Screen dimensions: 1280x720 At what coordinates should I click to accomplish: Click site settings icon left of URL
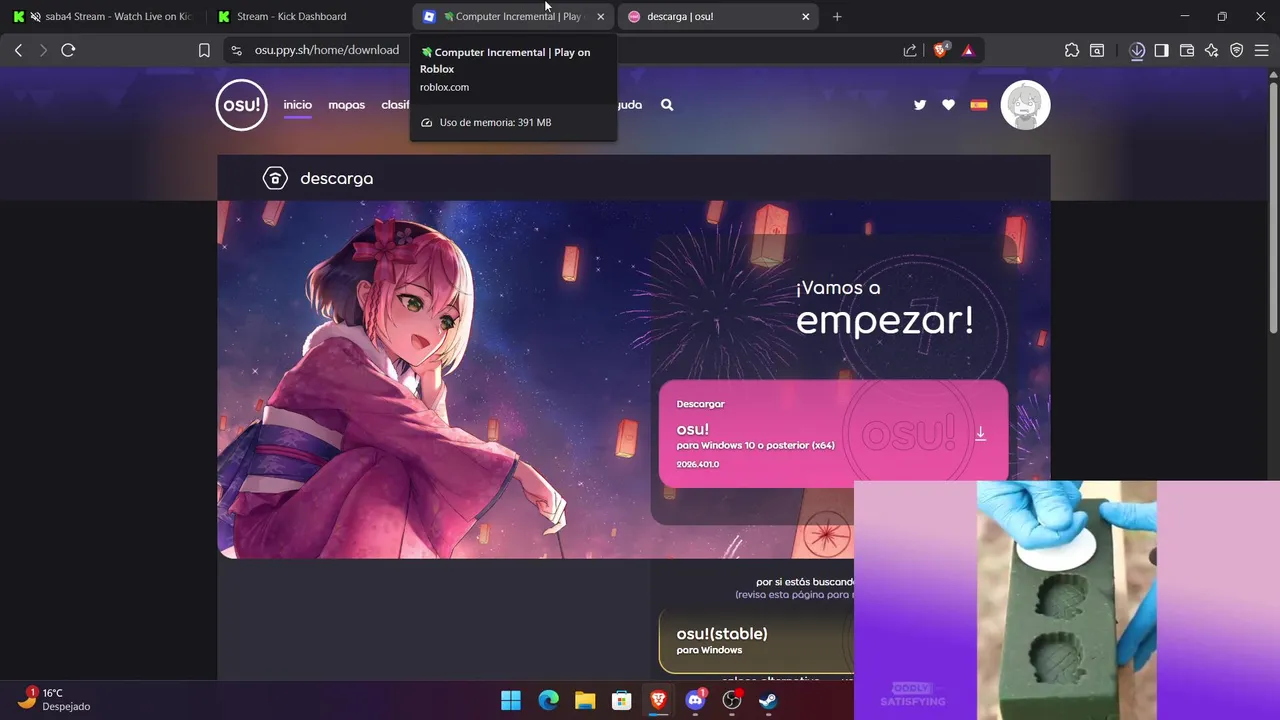[x=236, y=50]
